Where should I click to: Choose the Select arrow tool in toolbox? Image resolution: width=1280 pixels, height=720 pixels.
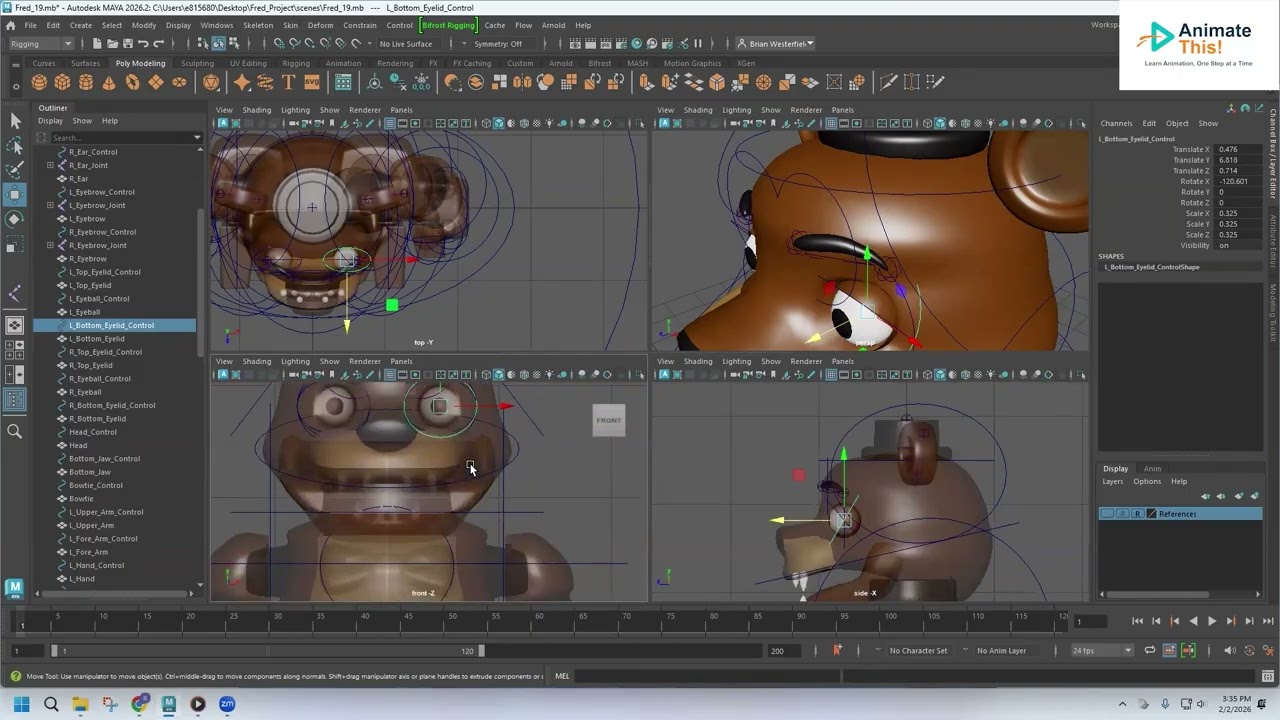[x=14, y=121]
